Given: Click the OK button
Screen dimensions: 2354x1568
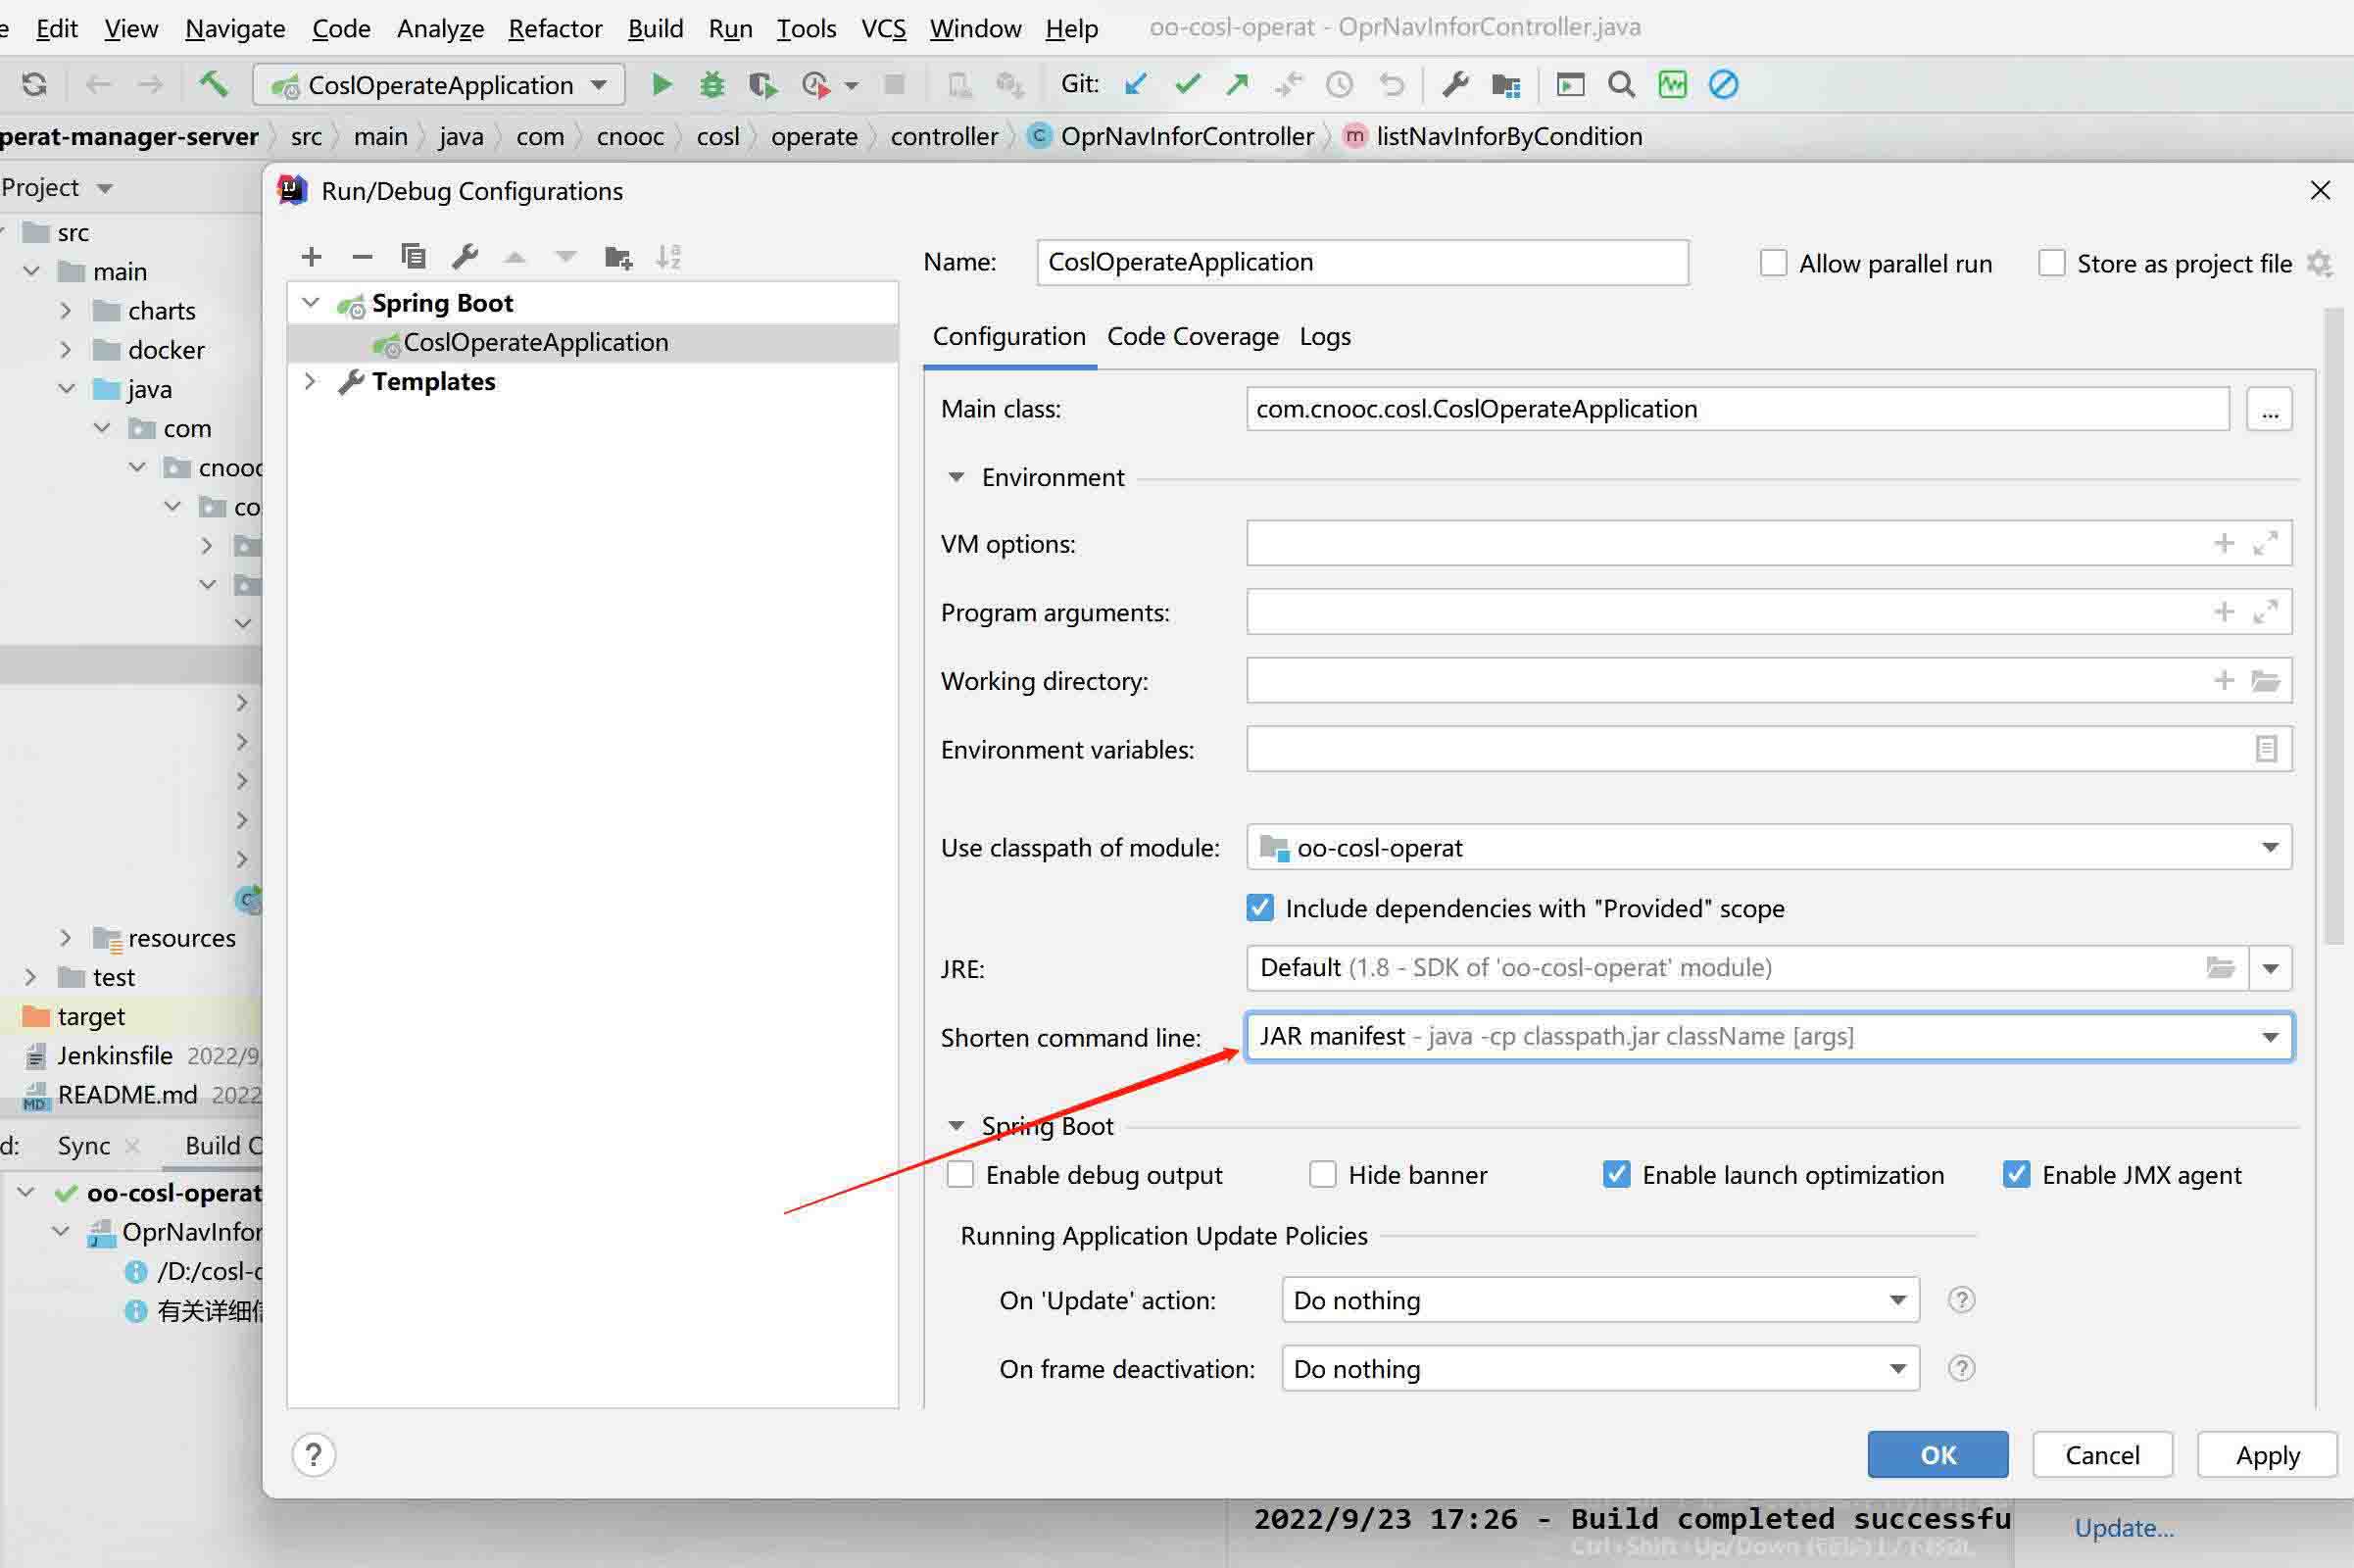Looking at the screenshot, I should pos(1937,1455).
